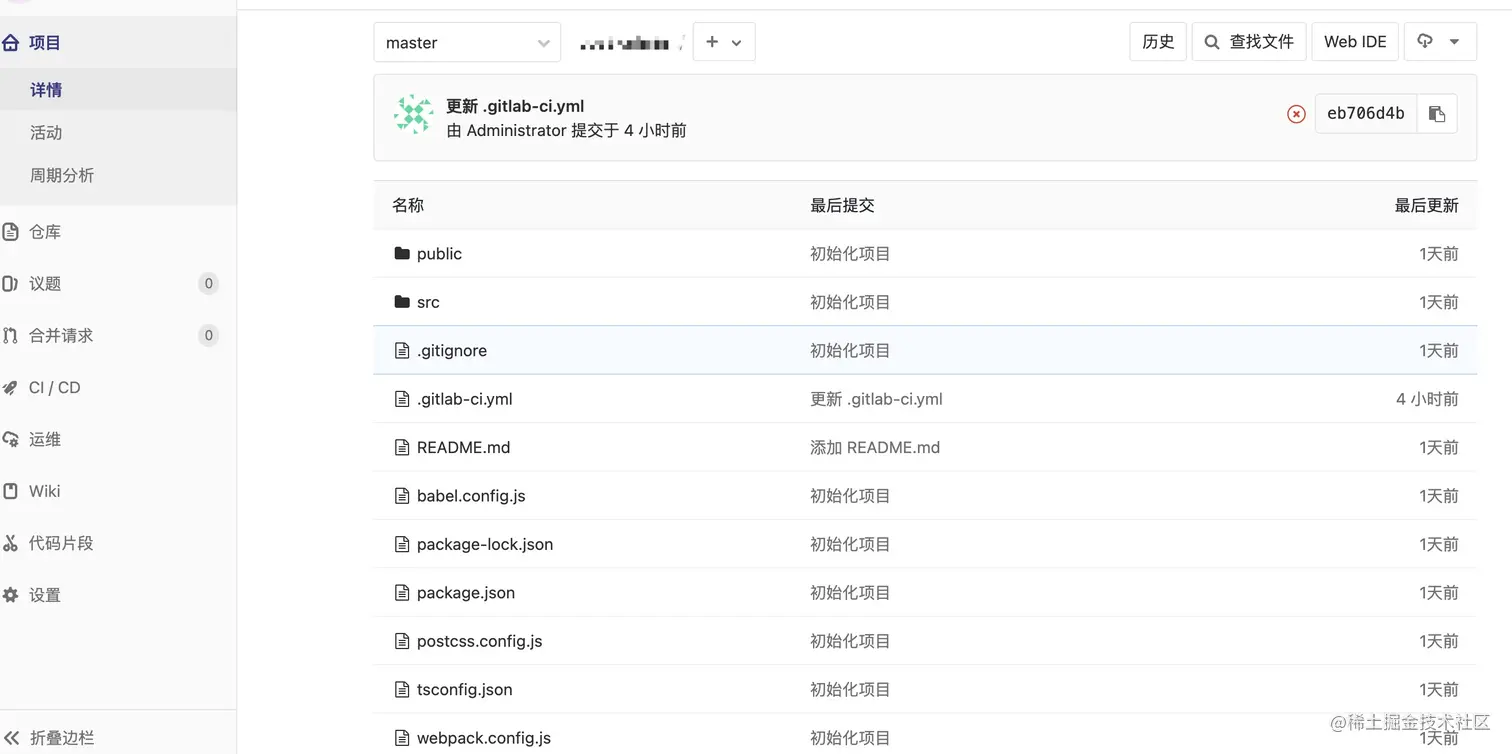
Task: Click the .gitignore file icon
Action: pyautogui.click(x=402, y=351)
